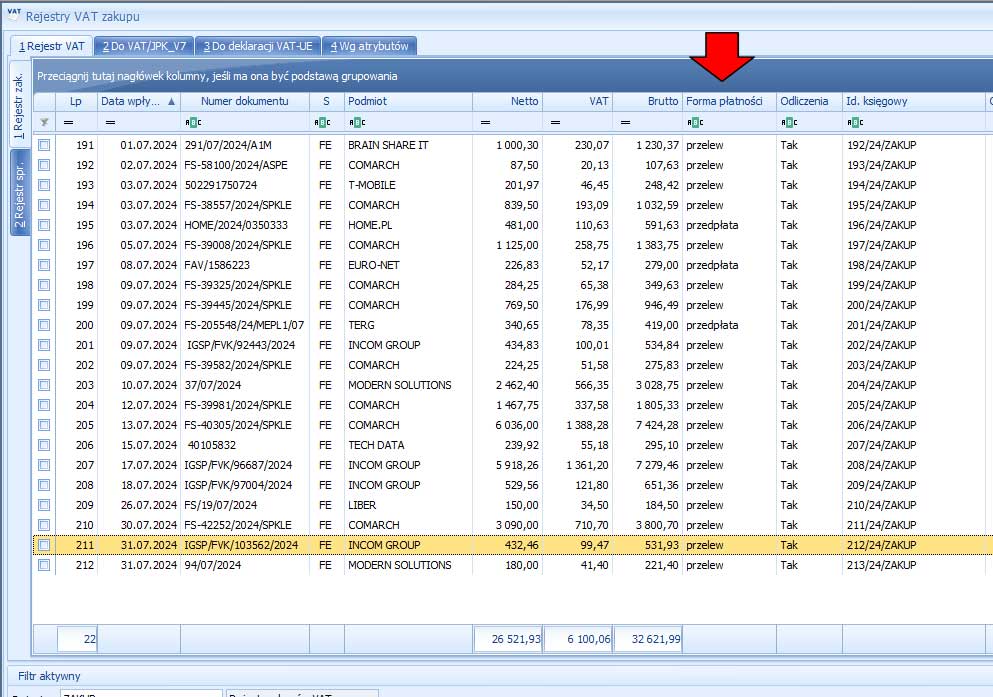Image resolution: width=993 pixels, height=697 pixels.
Task: Click the equals filter icon under Data wpływu
Action: coord(110,122)
